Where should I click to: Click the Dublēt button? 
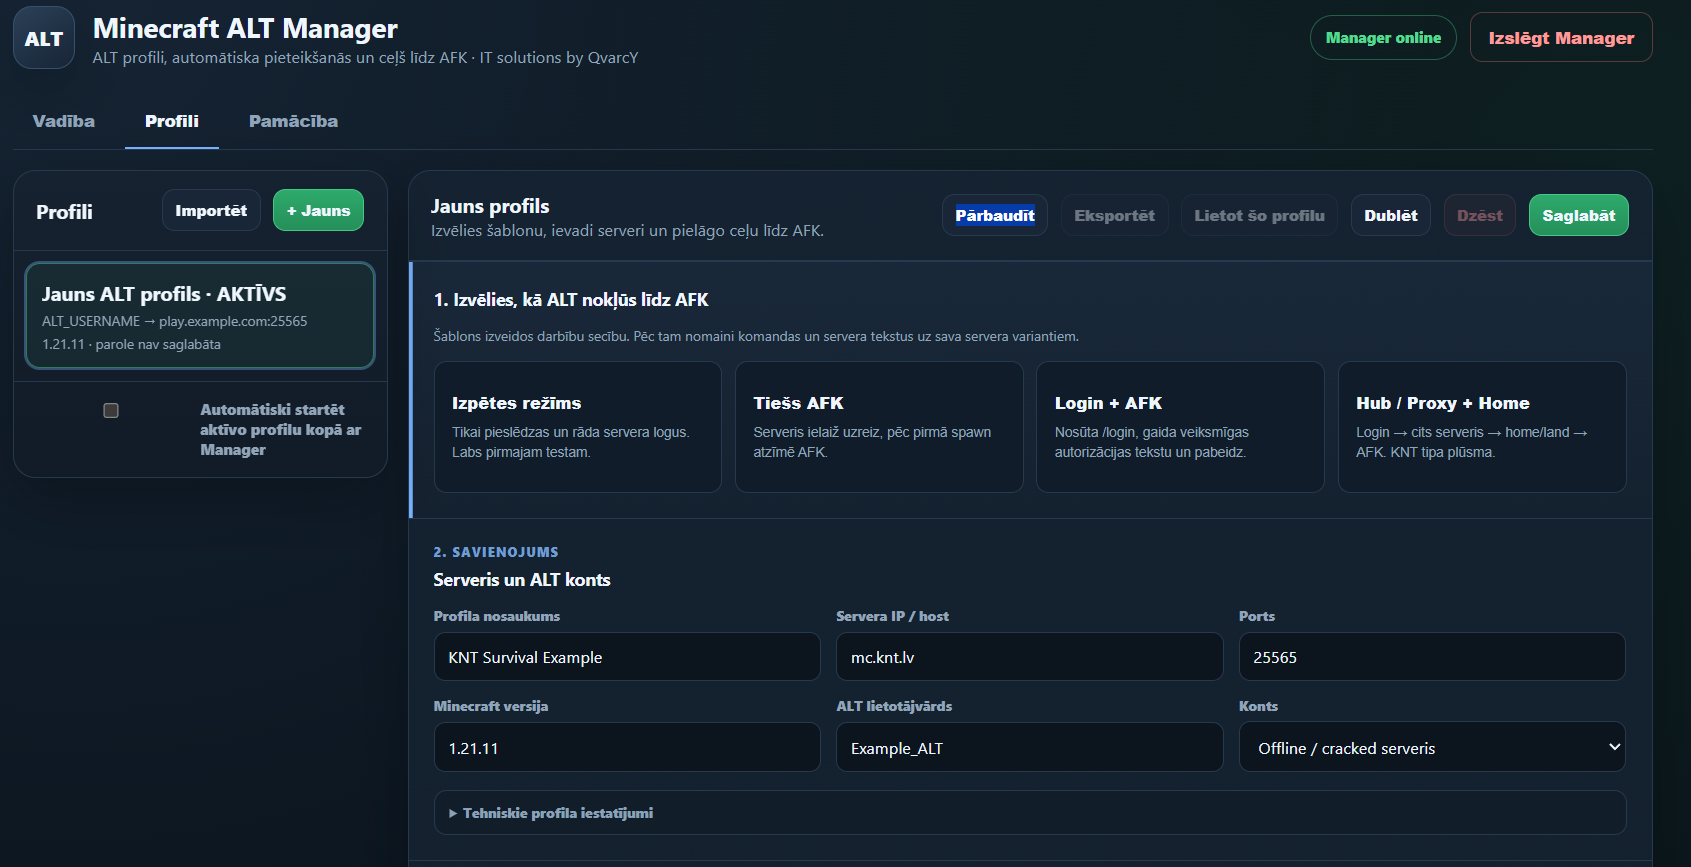(x=1391, y=215)
